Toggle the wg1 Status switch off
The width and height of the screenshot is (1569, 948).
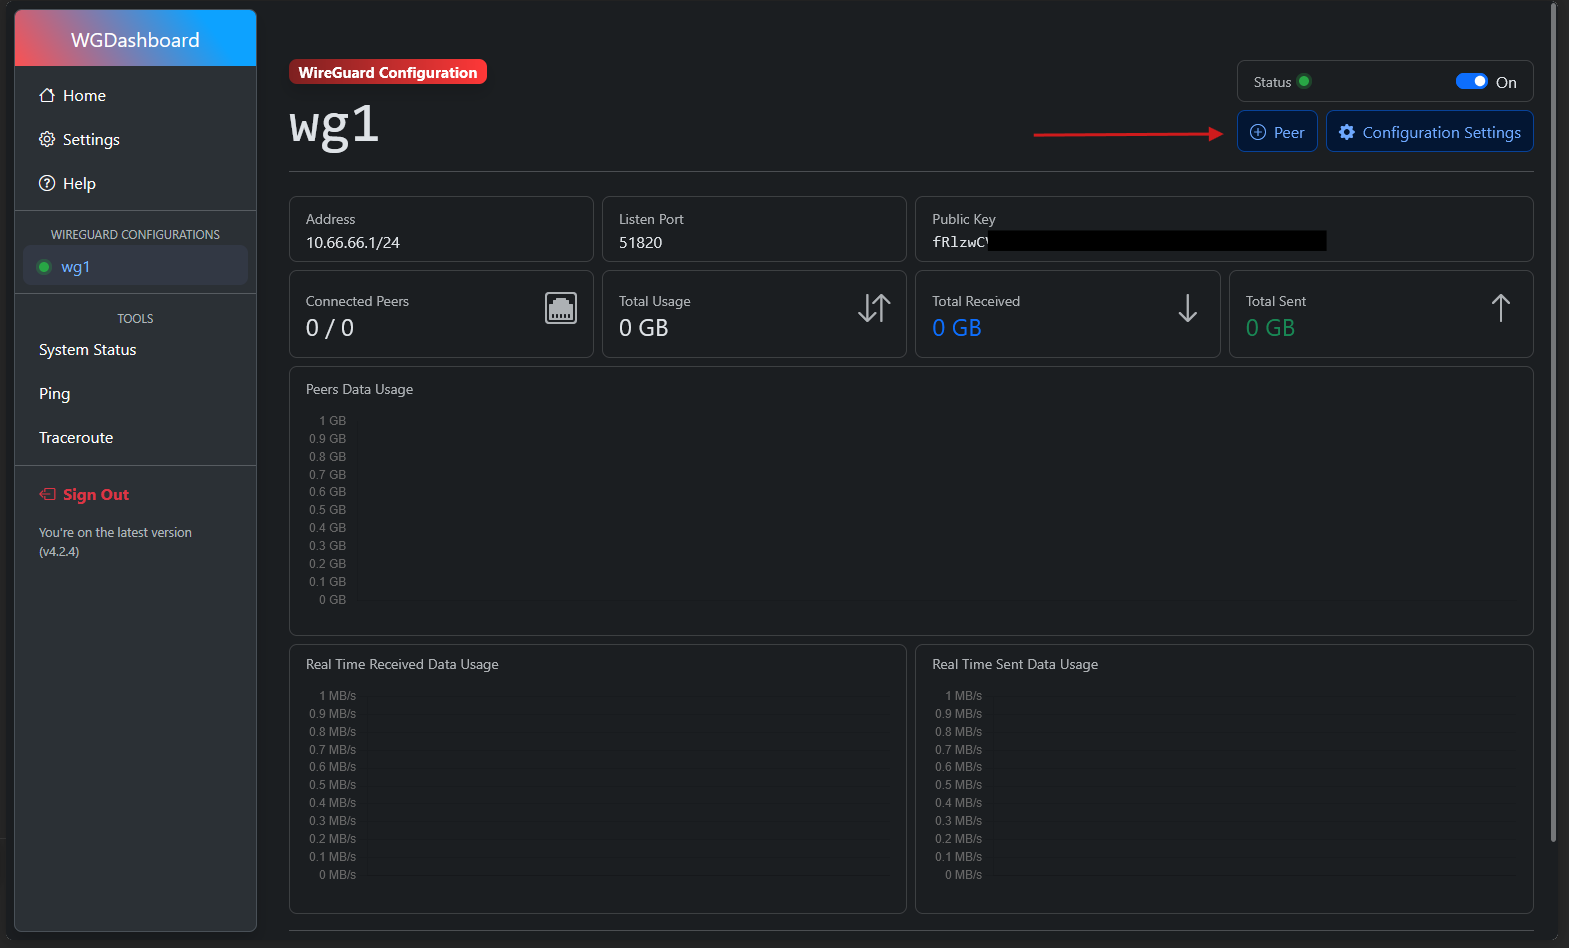[x=1471, y=82]
